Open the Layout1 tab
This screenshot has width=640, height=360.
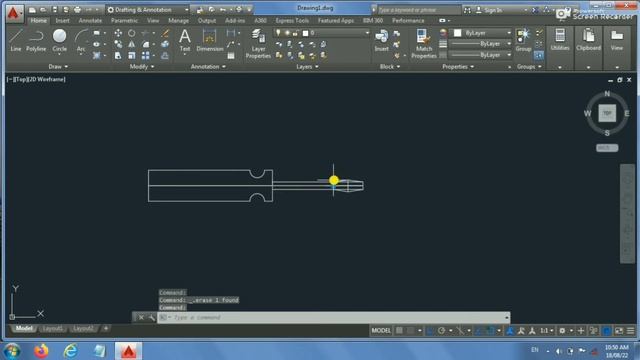click(x=53, y=329)
